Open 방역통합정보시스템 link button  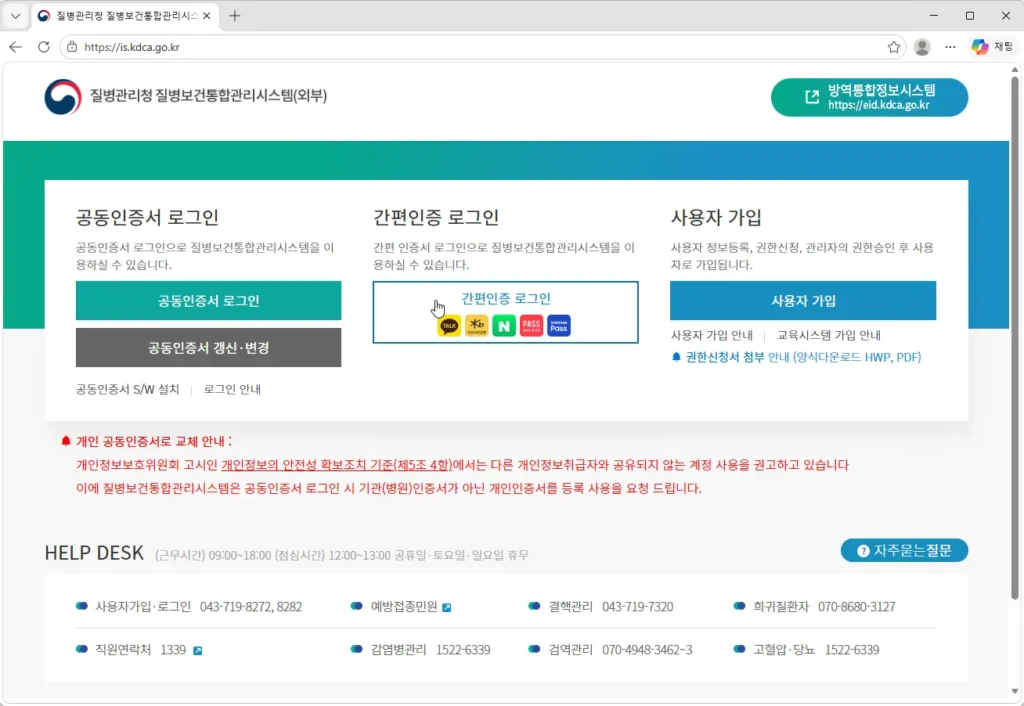point(869,97)
